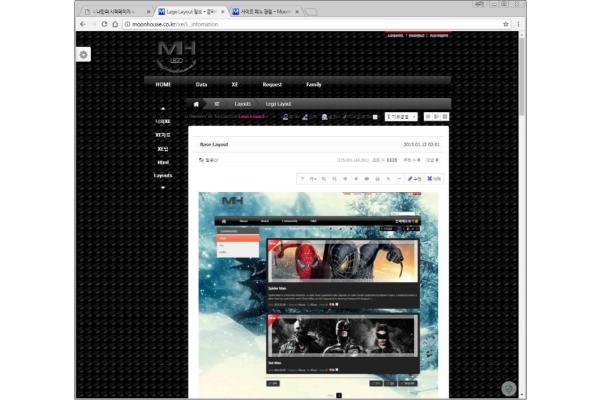Open the dropdown above the post
The image size is (600, 400).
pos(401,117)
